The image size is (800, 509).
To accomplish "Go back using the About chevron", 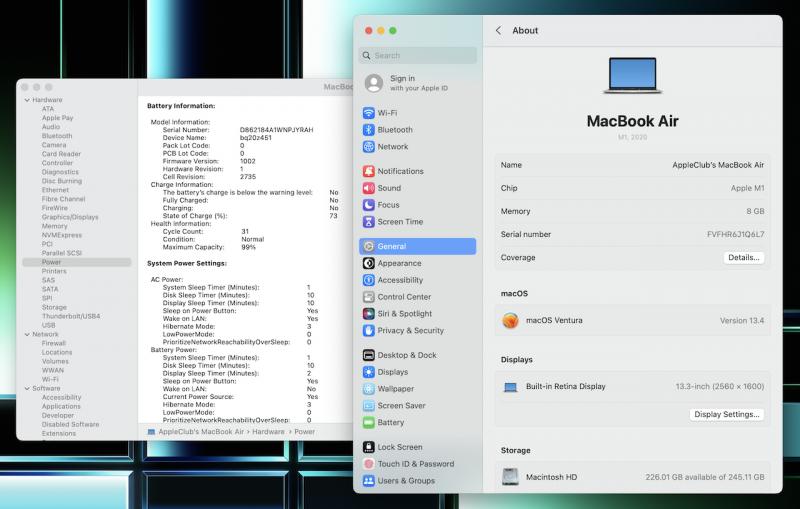I will [x=498, y=30].
